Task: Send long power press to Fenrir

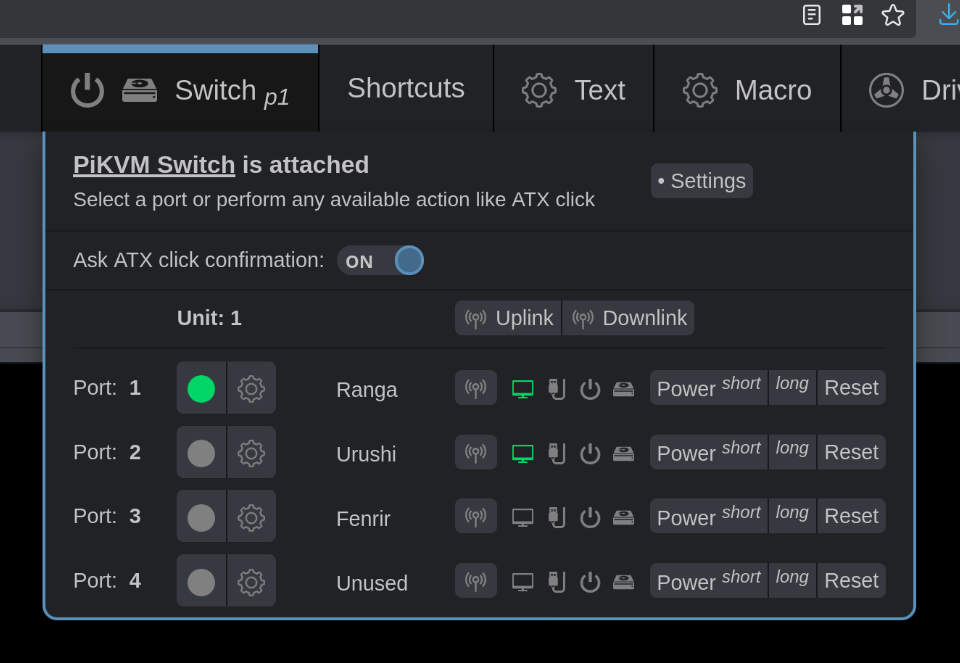Action: 792,516
